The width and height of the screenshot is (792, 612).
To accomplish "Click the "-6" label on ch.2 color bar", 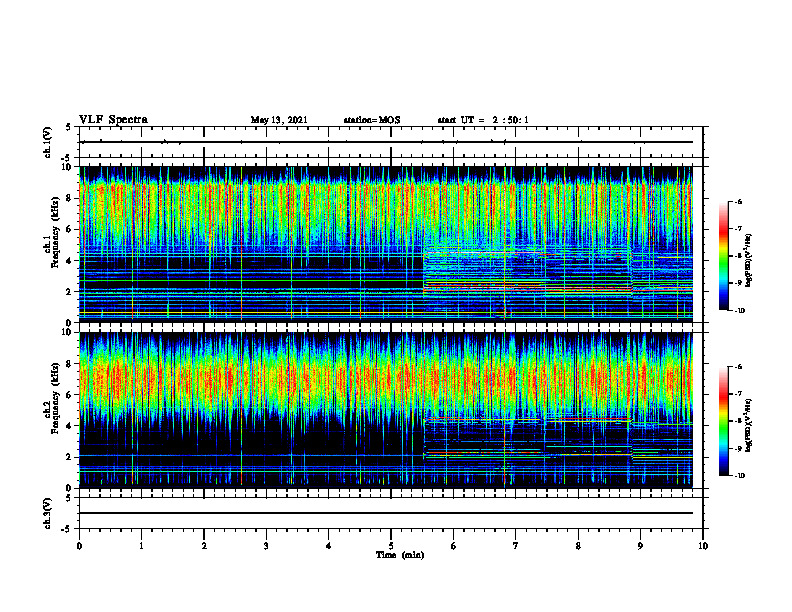I will [x=738, y=367].
